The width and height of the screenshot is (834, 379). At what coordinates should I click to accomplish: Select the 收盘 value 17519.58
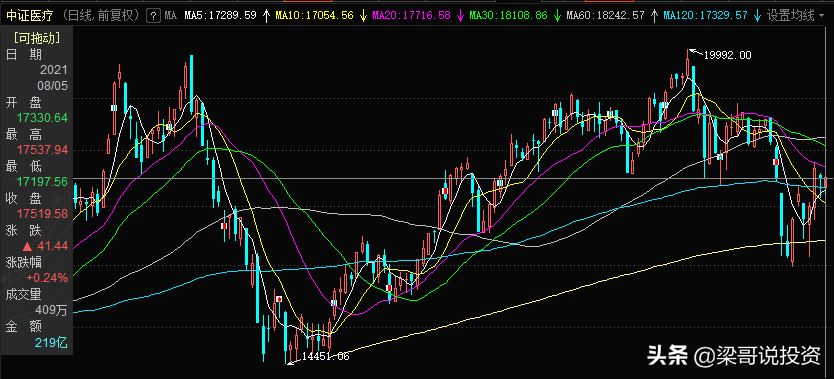click(x=42, y=214)
